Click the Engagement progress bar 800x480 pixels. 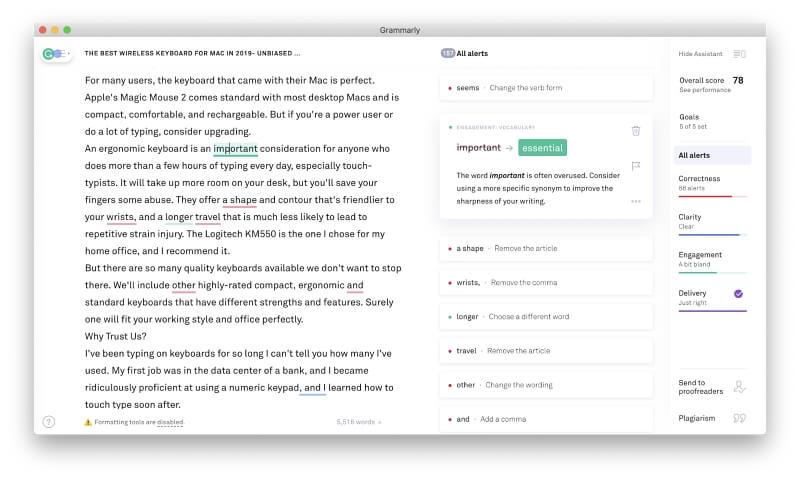(x=712, y=273)
